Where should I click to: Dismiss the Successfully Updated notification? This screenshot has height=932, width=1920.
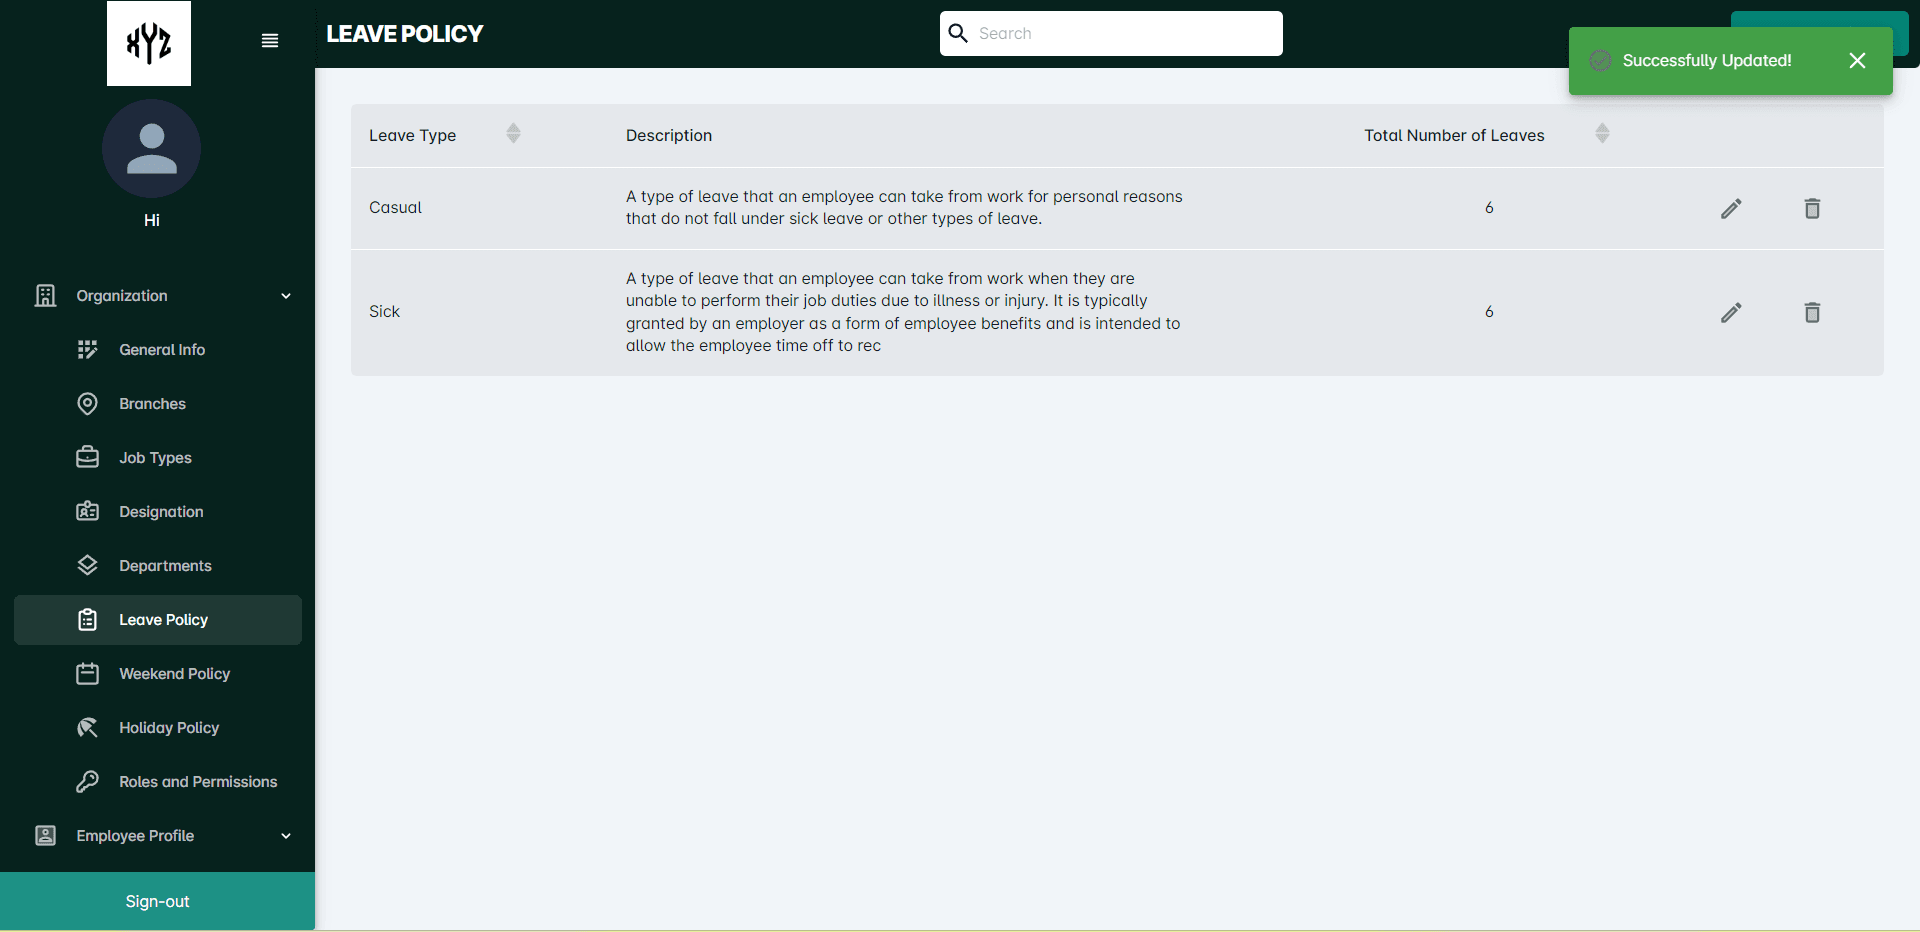[x=1857, y=61]
